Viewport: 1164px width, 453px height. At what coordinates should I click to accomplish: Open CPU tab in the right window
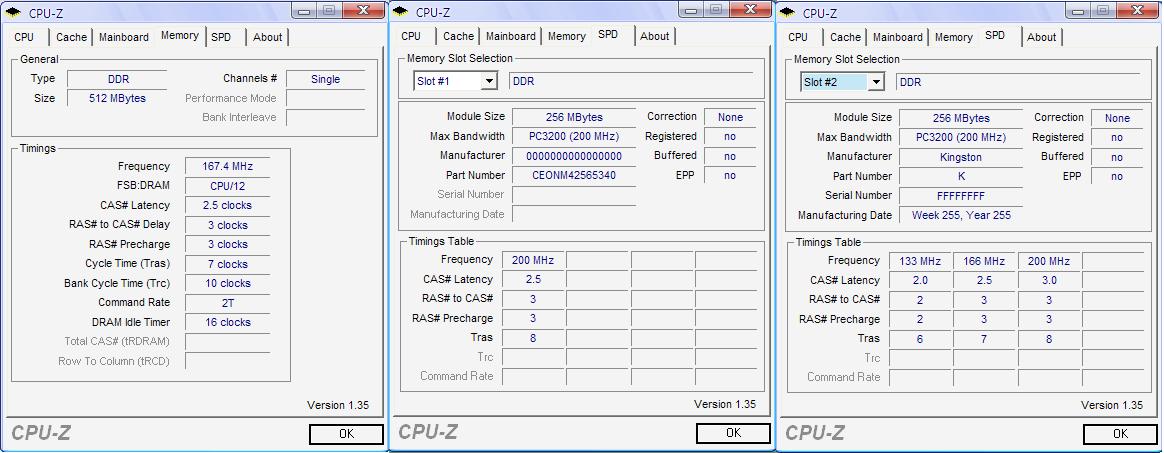(x=798, y=37)
